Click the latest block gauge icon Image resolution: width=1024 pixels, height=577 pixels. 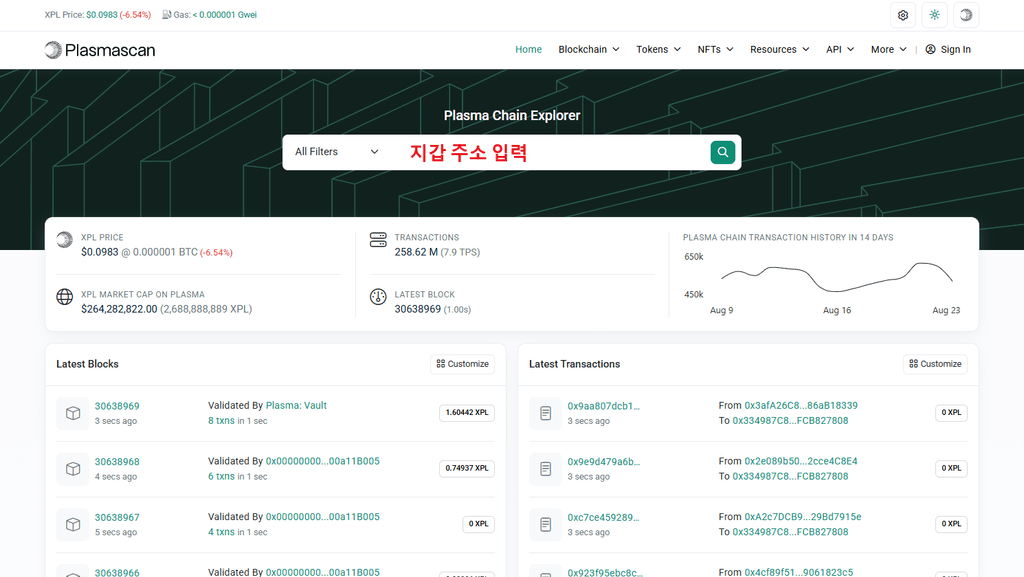click(x=378, y=297)
